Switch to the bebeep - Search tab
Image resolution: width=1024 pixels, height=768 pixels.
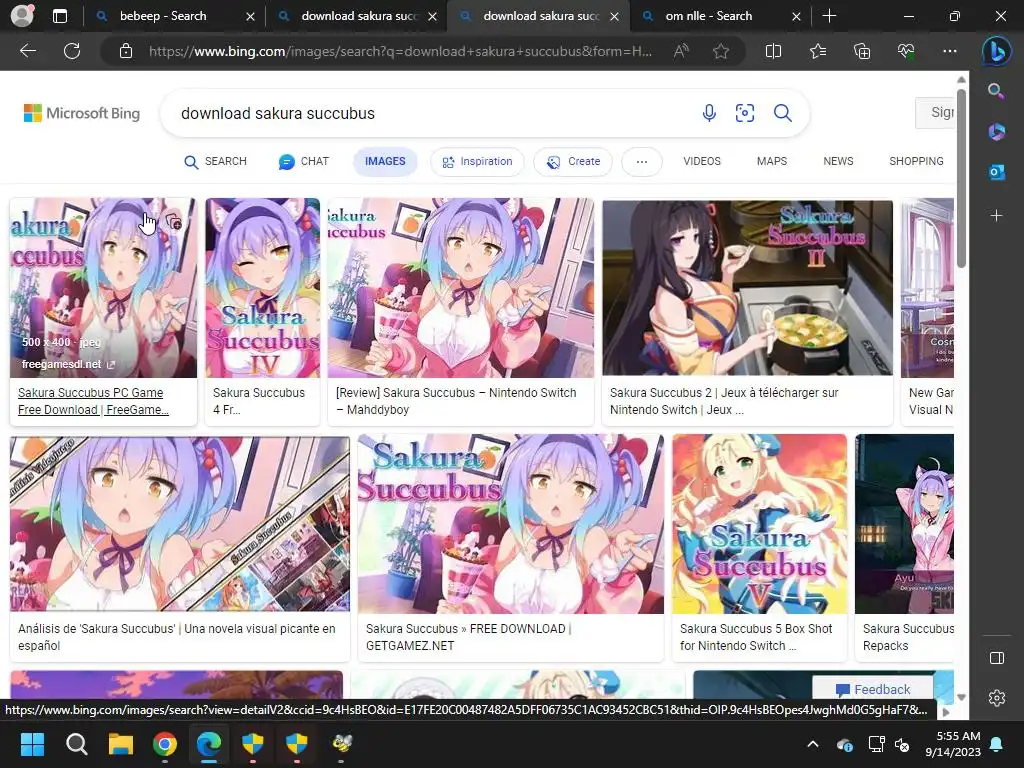tap(174, 16)
